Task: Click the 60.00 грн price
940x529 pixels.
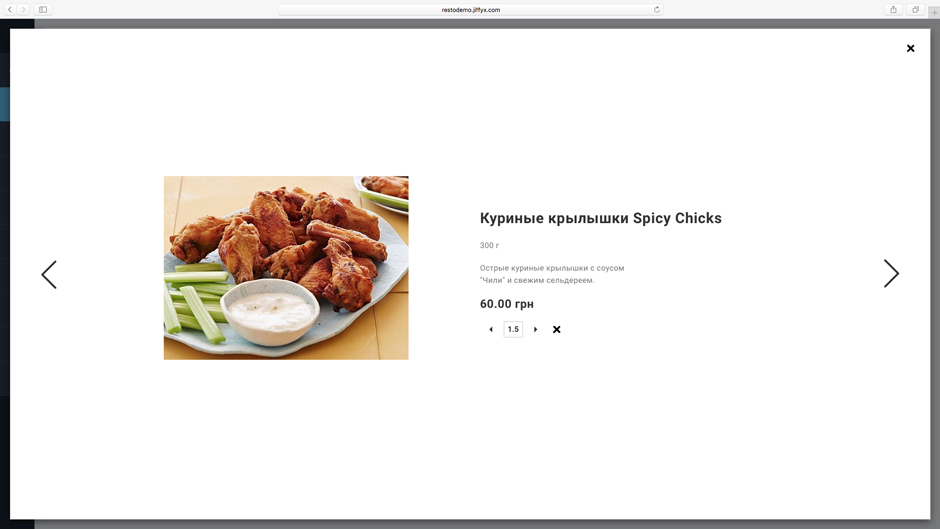Action: 506,304
